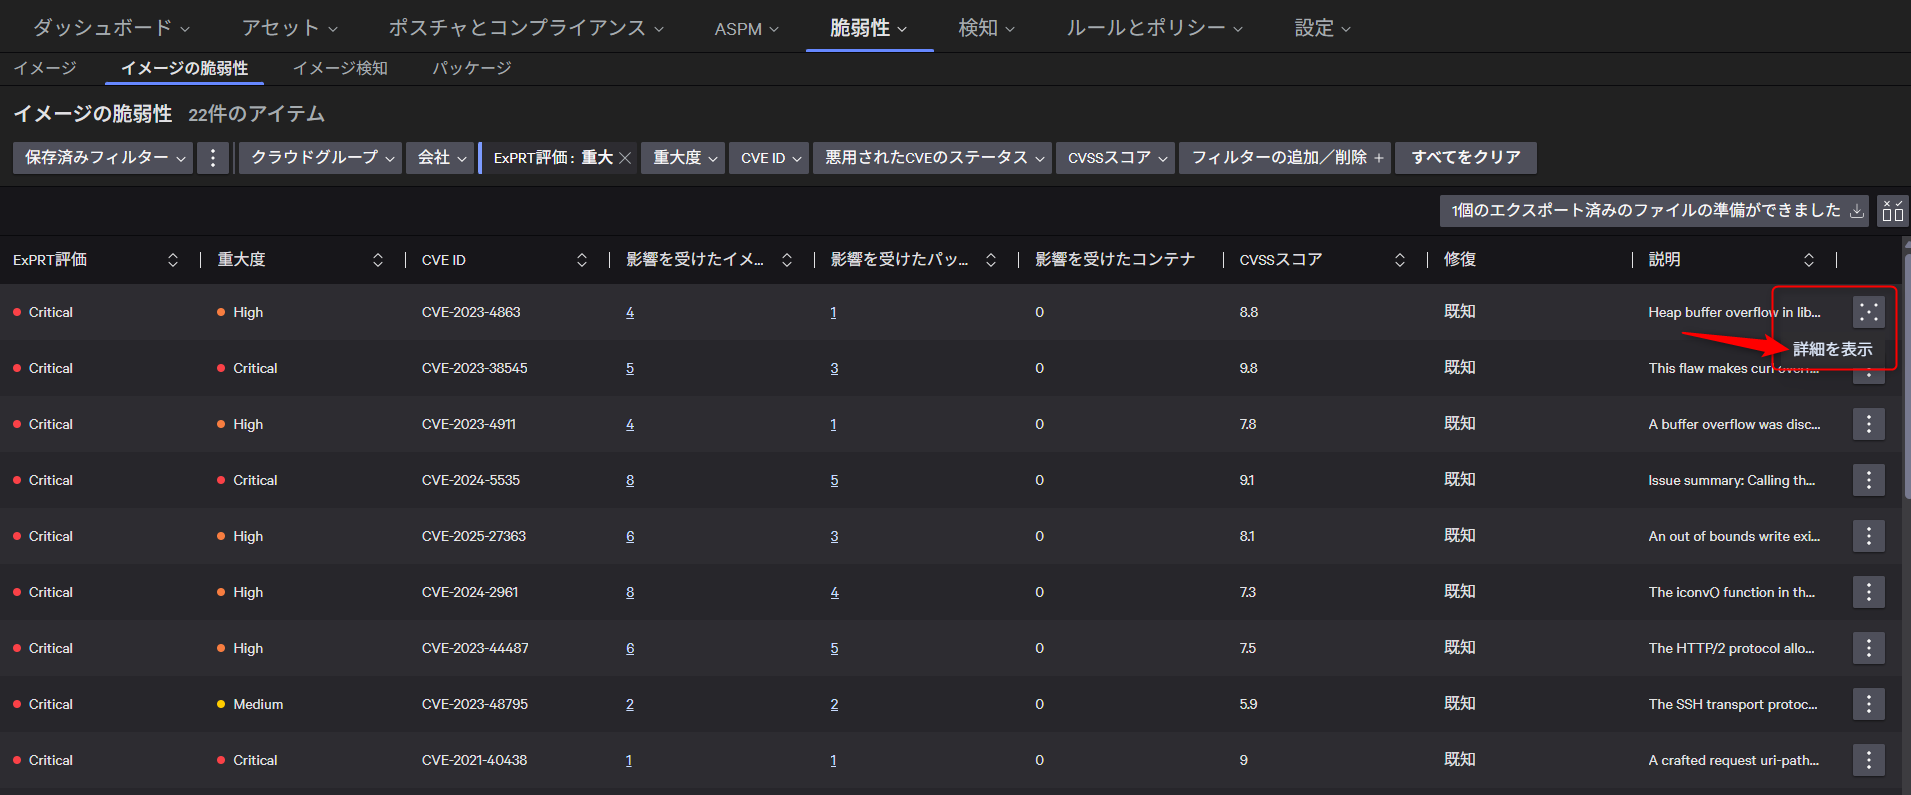Open the ダッシュボード menu
The height and width of the screenshot is (795, 1911).
click(x=111, y=28)
